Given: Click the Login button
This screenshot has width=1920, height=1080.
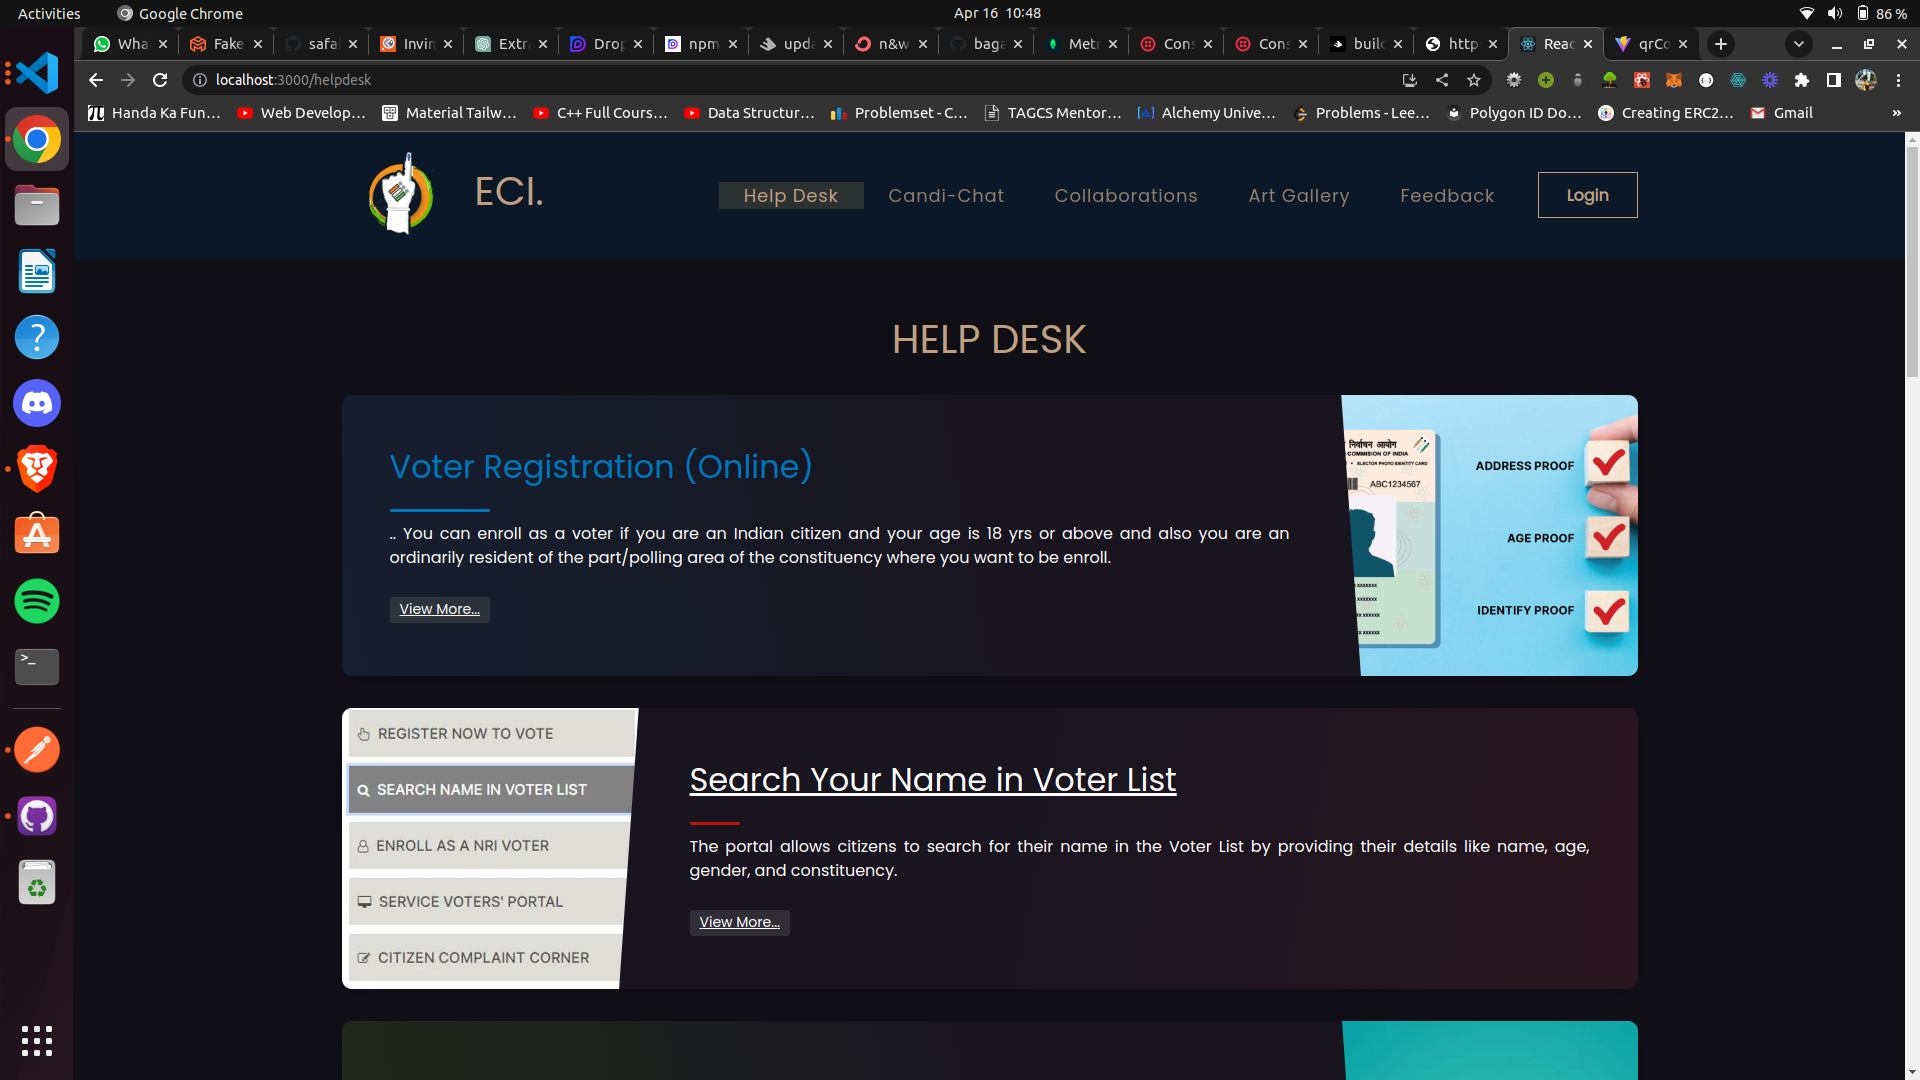Looking at the screenshot, I should point(1587,195).
